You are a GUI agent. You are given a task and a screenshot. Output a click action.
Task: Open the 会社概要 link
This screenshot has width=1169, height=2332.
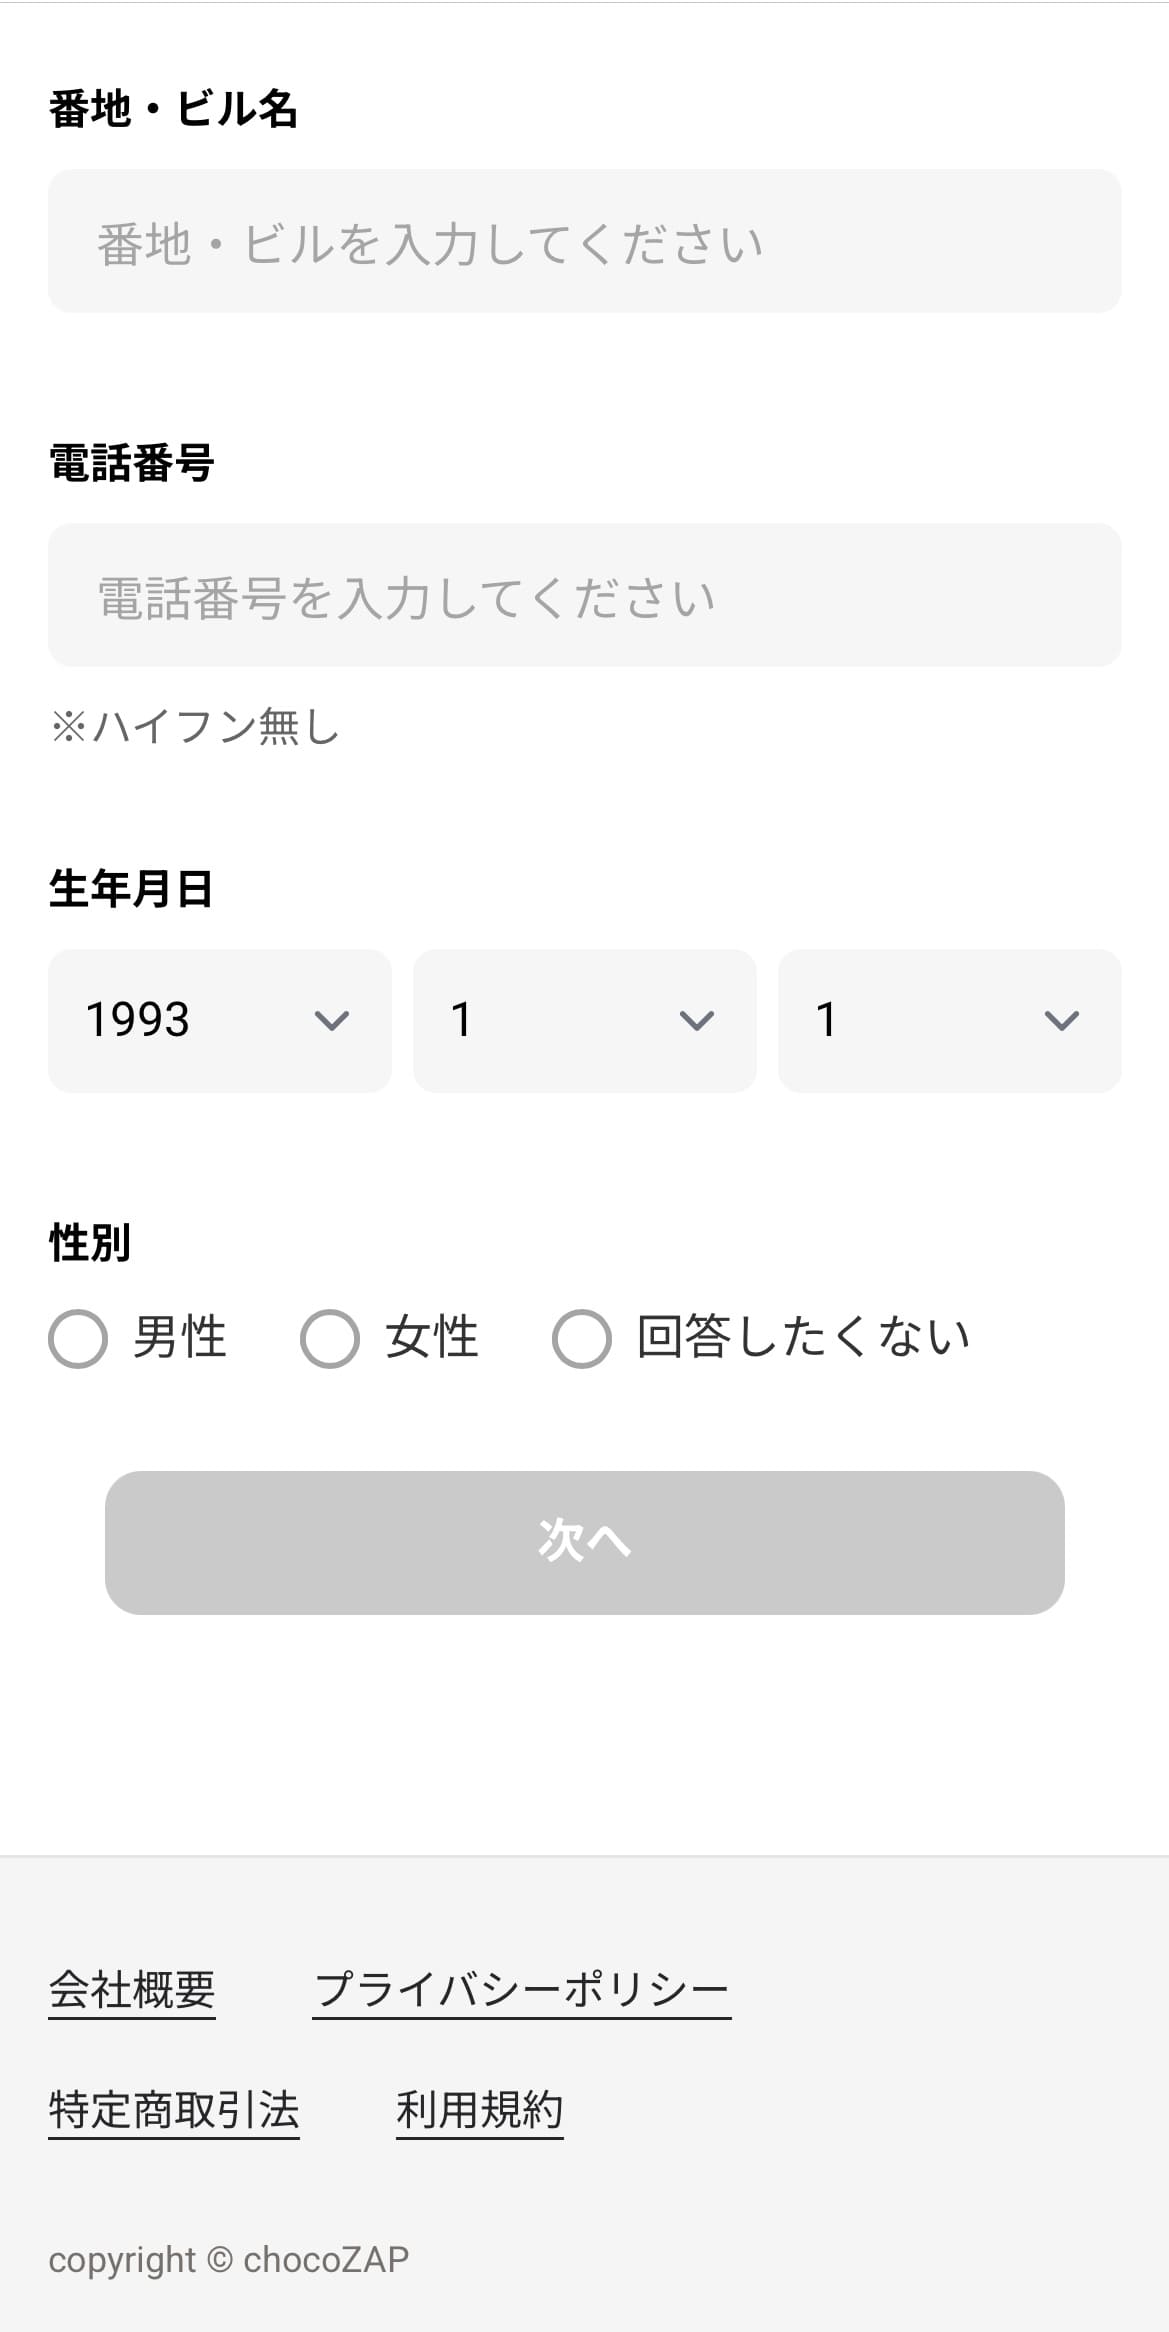pyautogui.click(x=132, y=1990)
